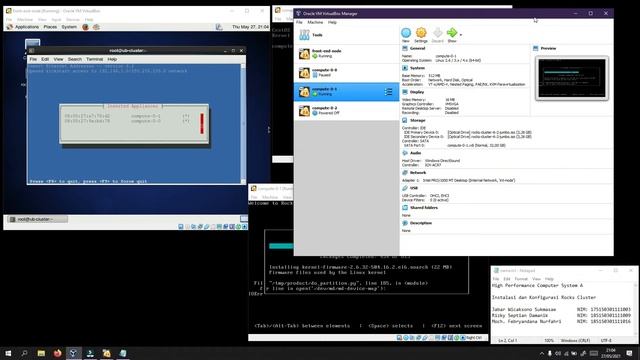
Task: Open Windows Start menu
Action: [8, 353]
